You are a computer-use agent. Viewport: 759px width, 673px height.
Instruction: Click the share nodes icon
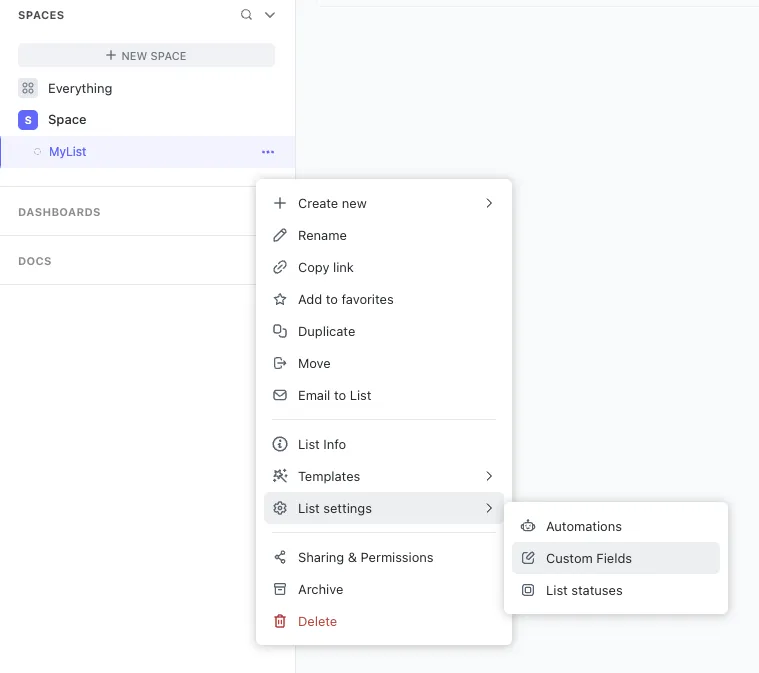point(280,557)
